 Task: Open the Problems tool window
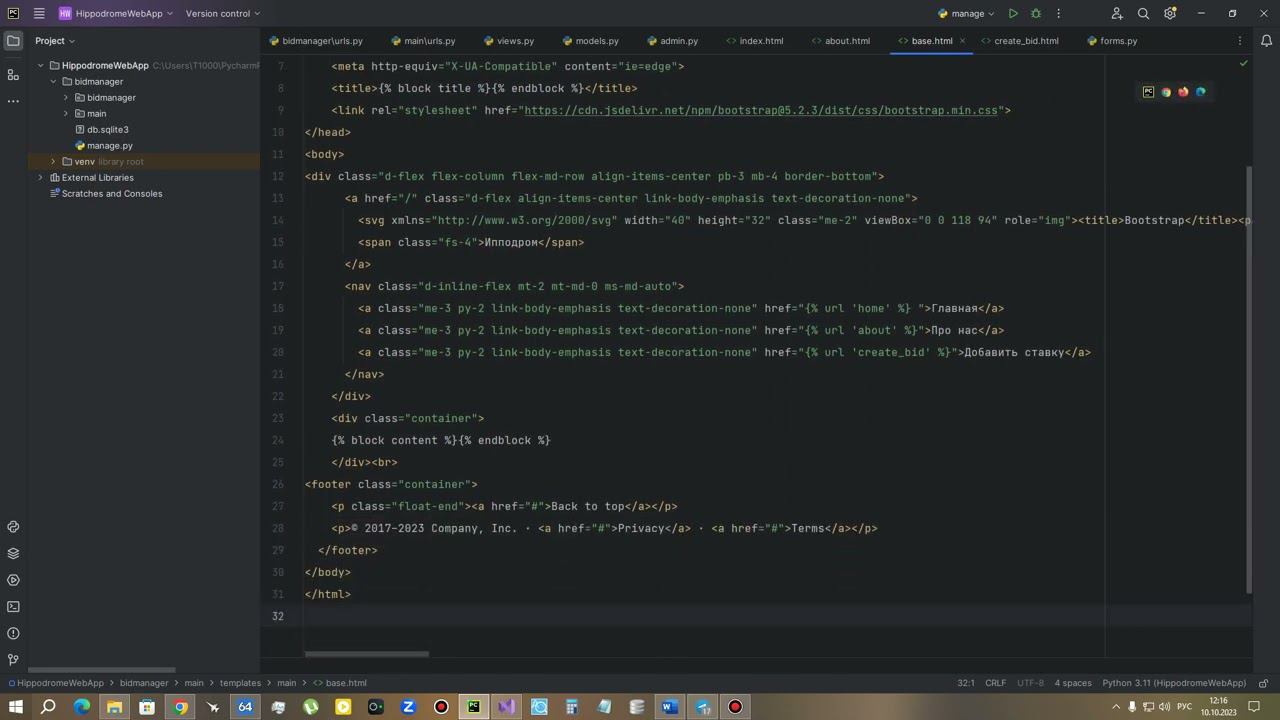(x=13, y=633)
